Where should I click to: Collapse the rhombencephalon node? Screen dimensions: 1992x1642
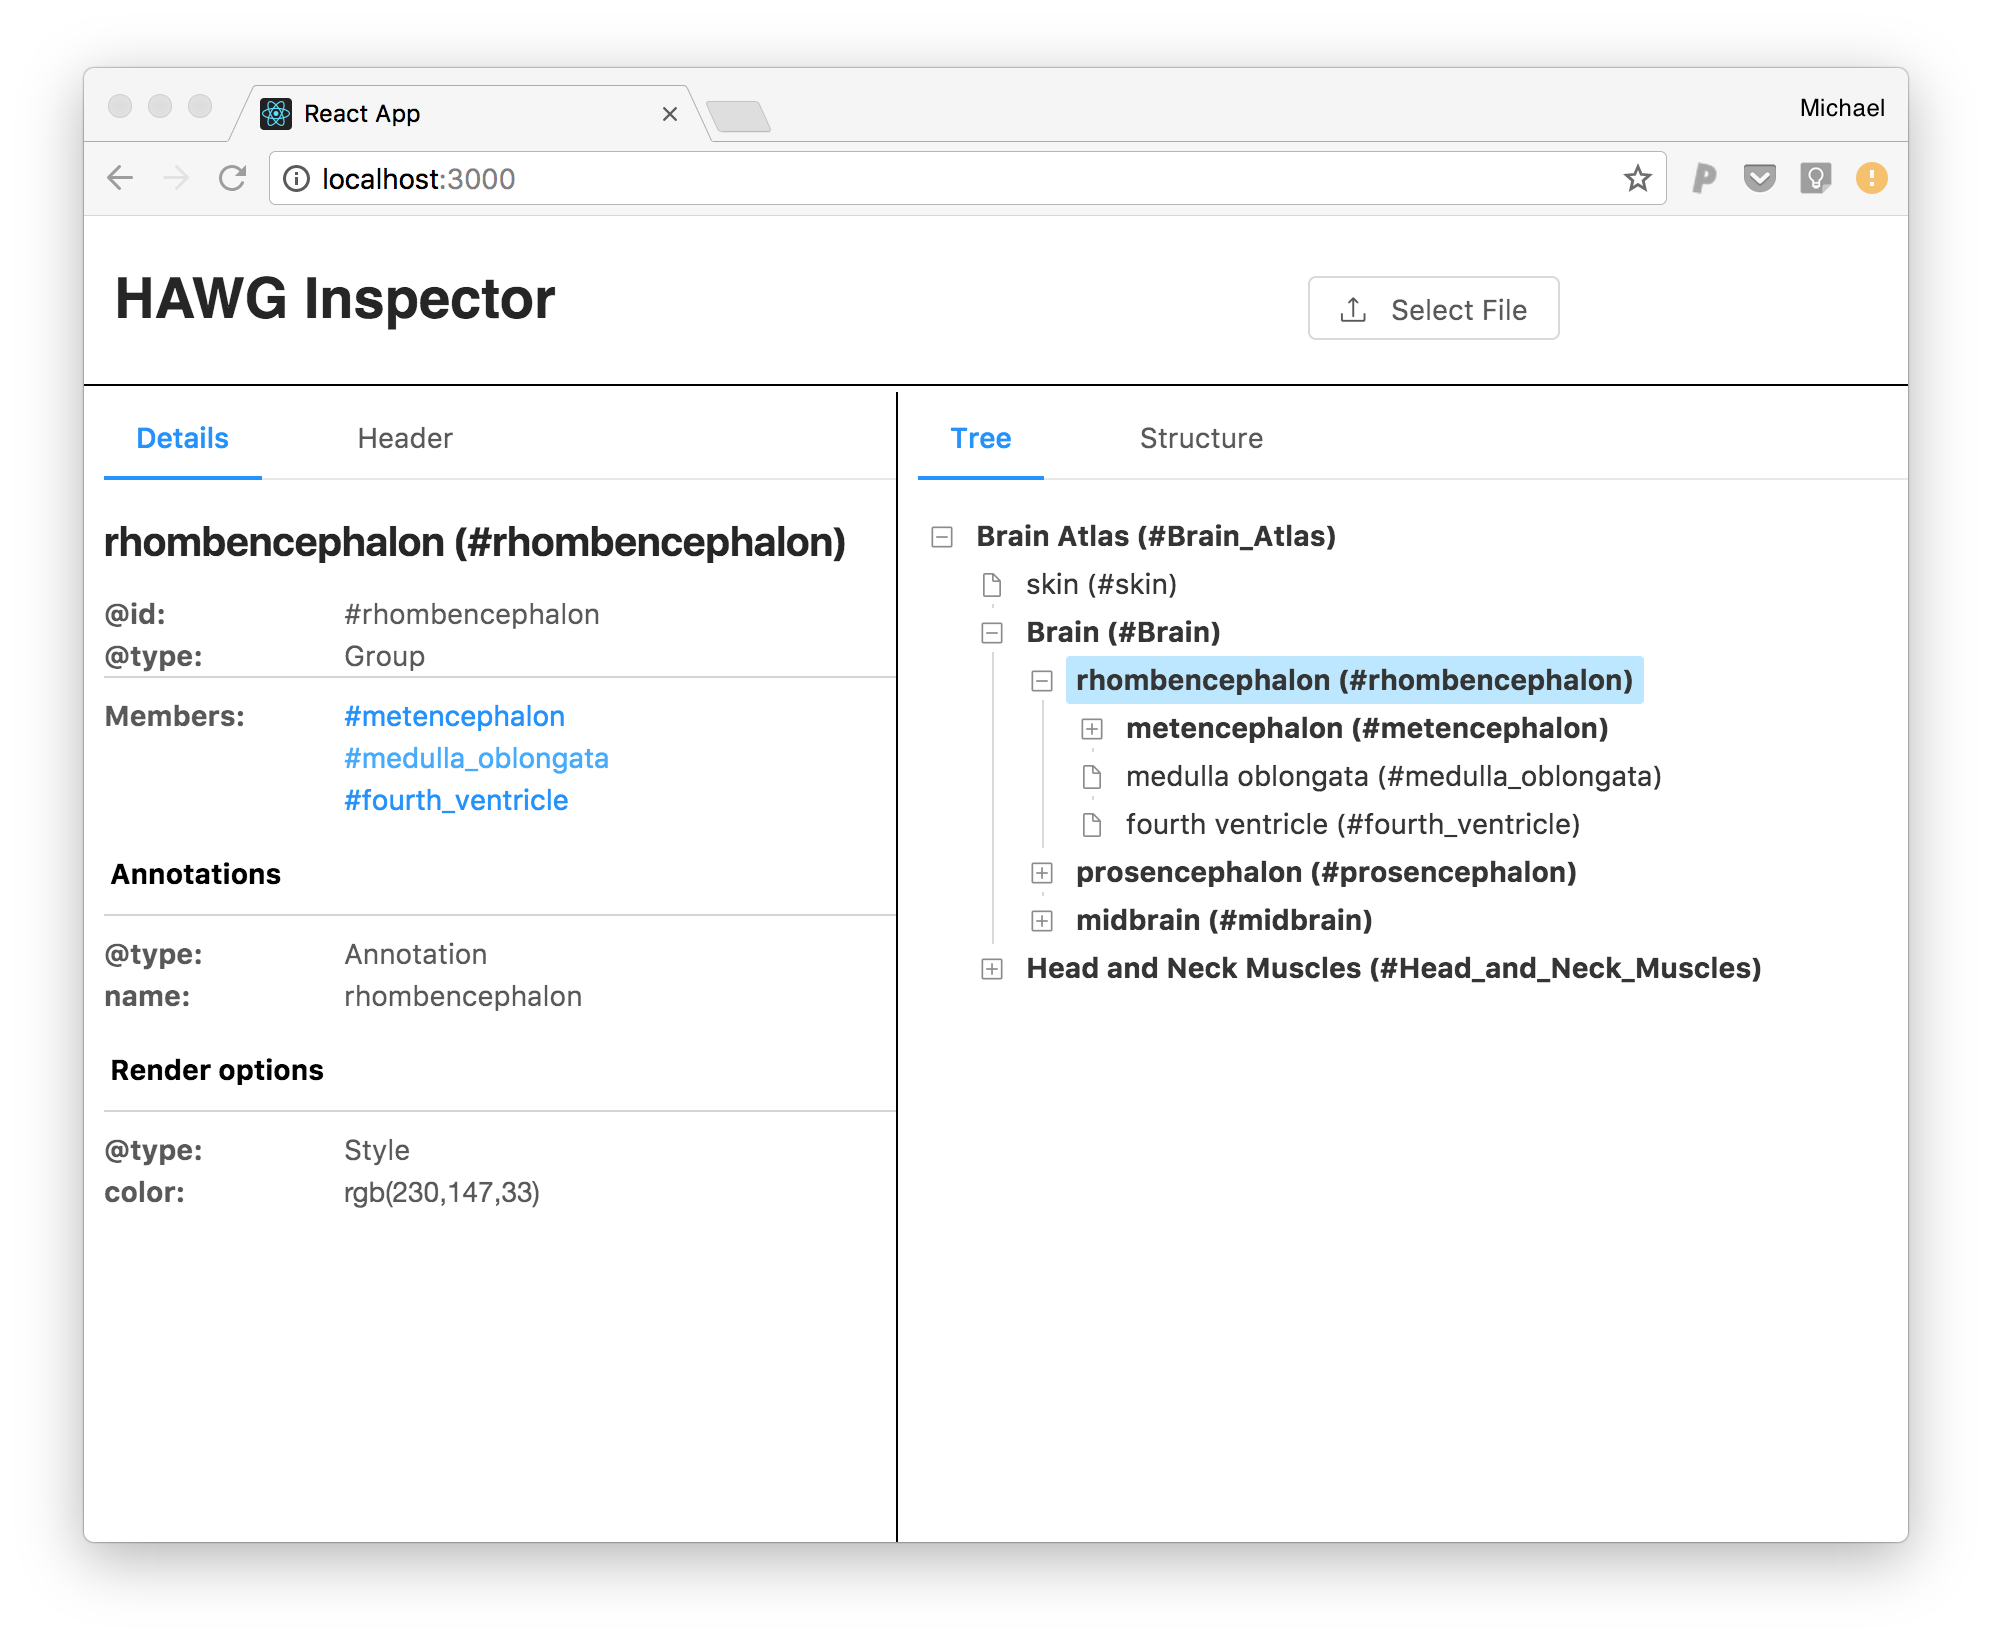(1042, 681)
